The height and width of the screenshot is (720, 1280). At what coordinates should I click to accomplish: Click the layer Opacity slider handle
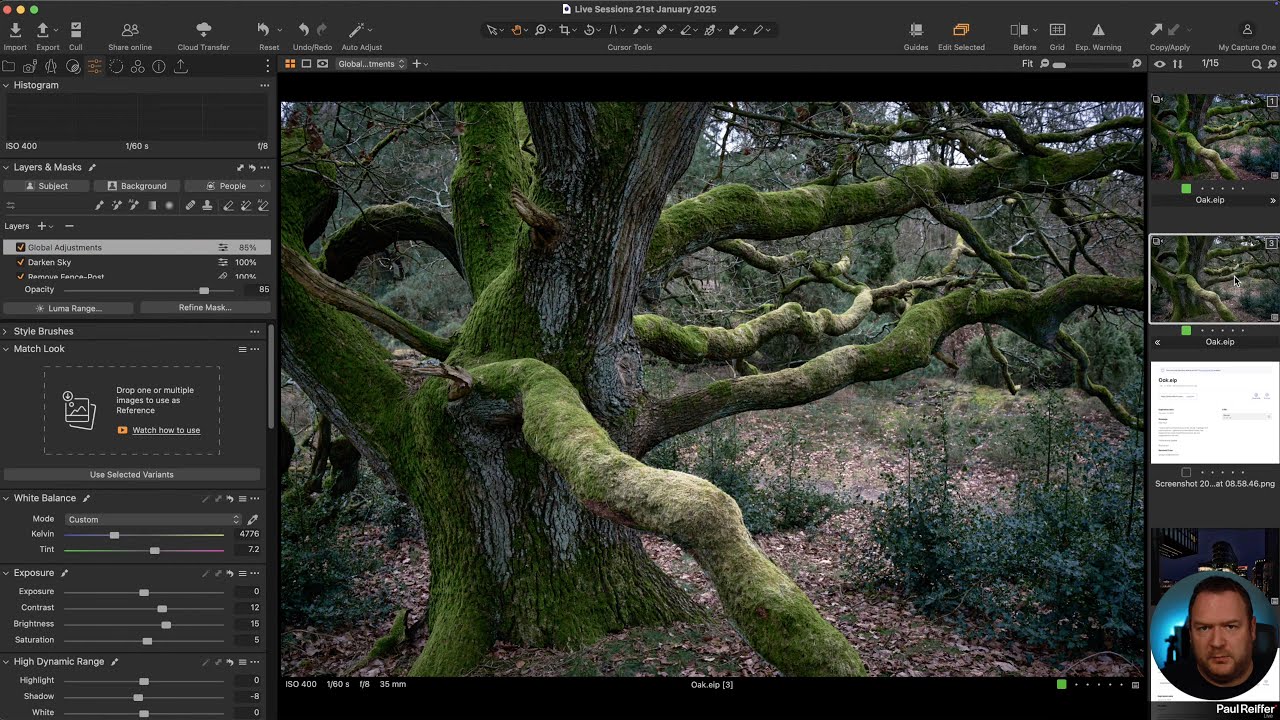tap(204, 290)
